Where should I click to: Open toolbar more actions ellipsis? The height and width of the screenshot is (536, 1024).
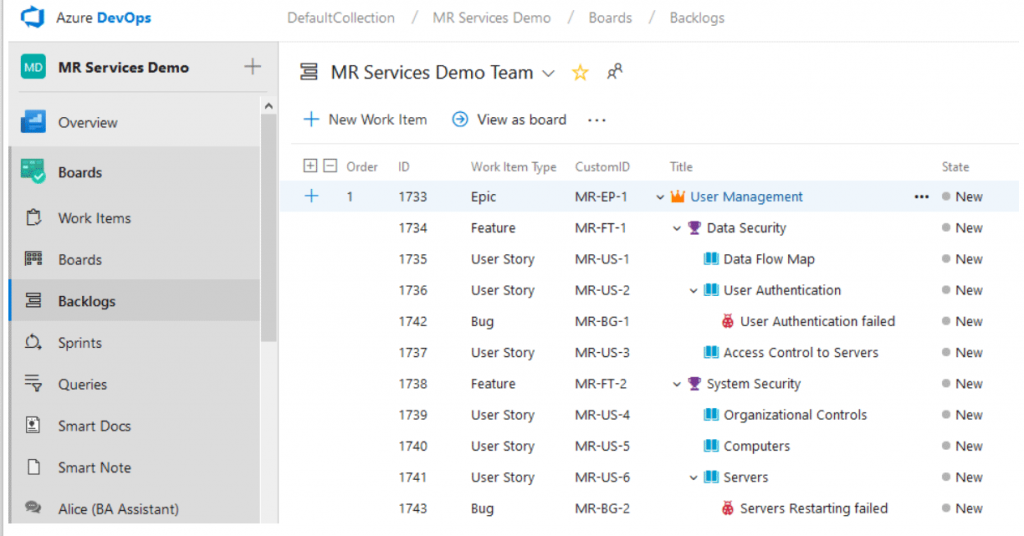pyautogui.click(x=596, y=120)
